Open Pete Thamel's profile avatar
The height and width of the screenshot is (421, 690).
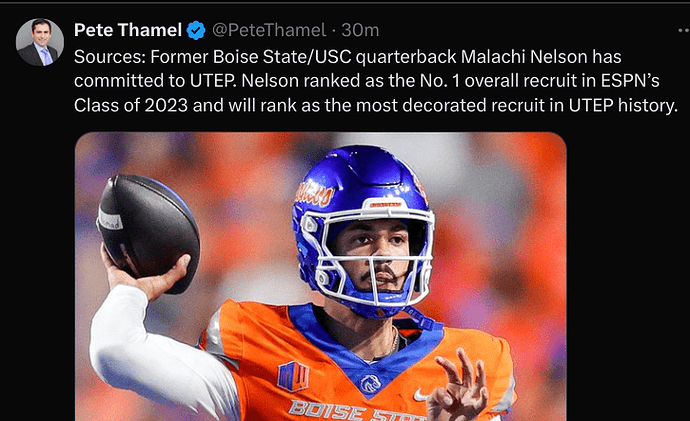point(38,42)
